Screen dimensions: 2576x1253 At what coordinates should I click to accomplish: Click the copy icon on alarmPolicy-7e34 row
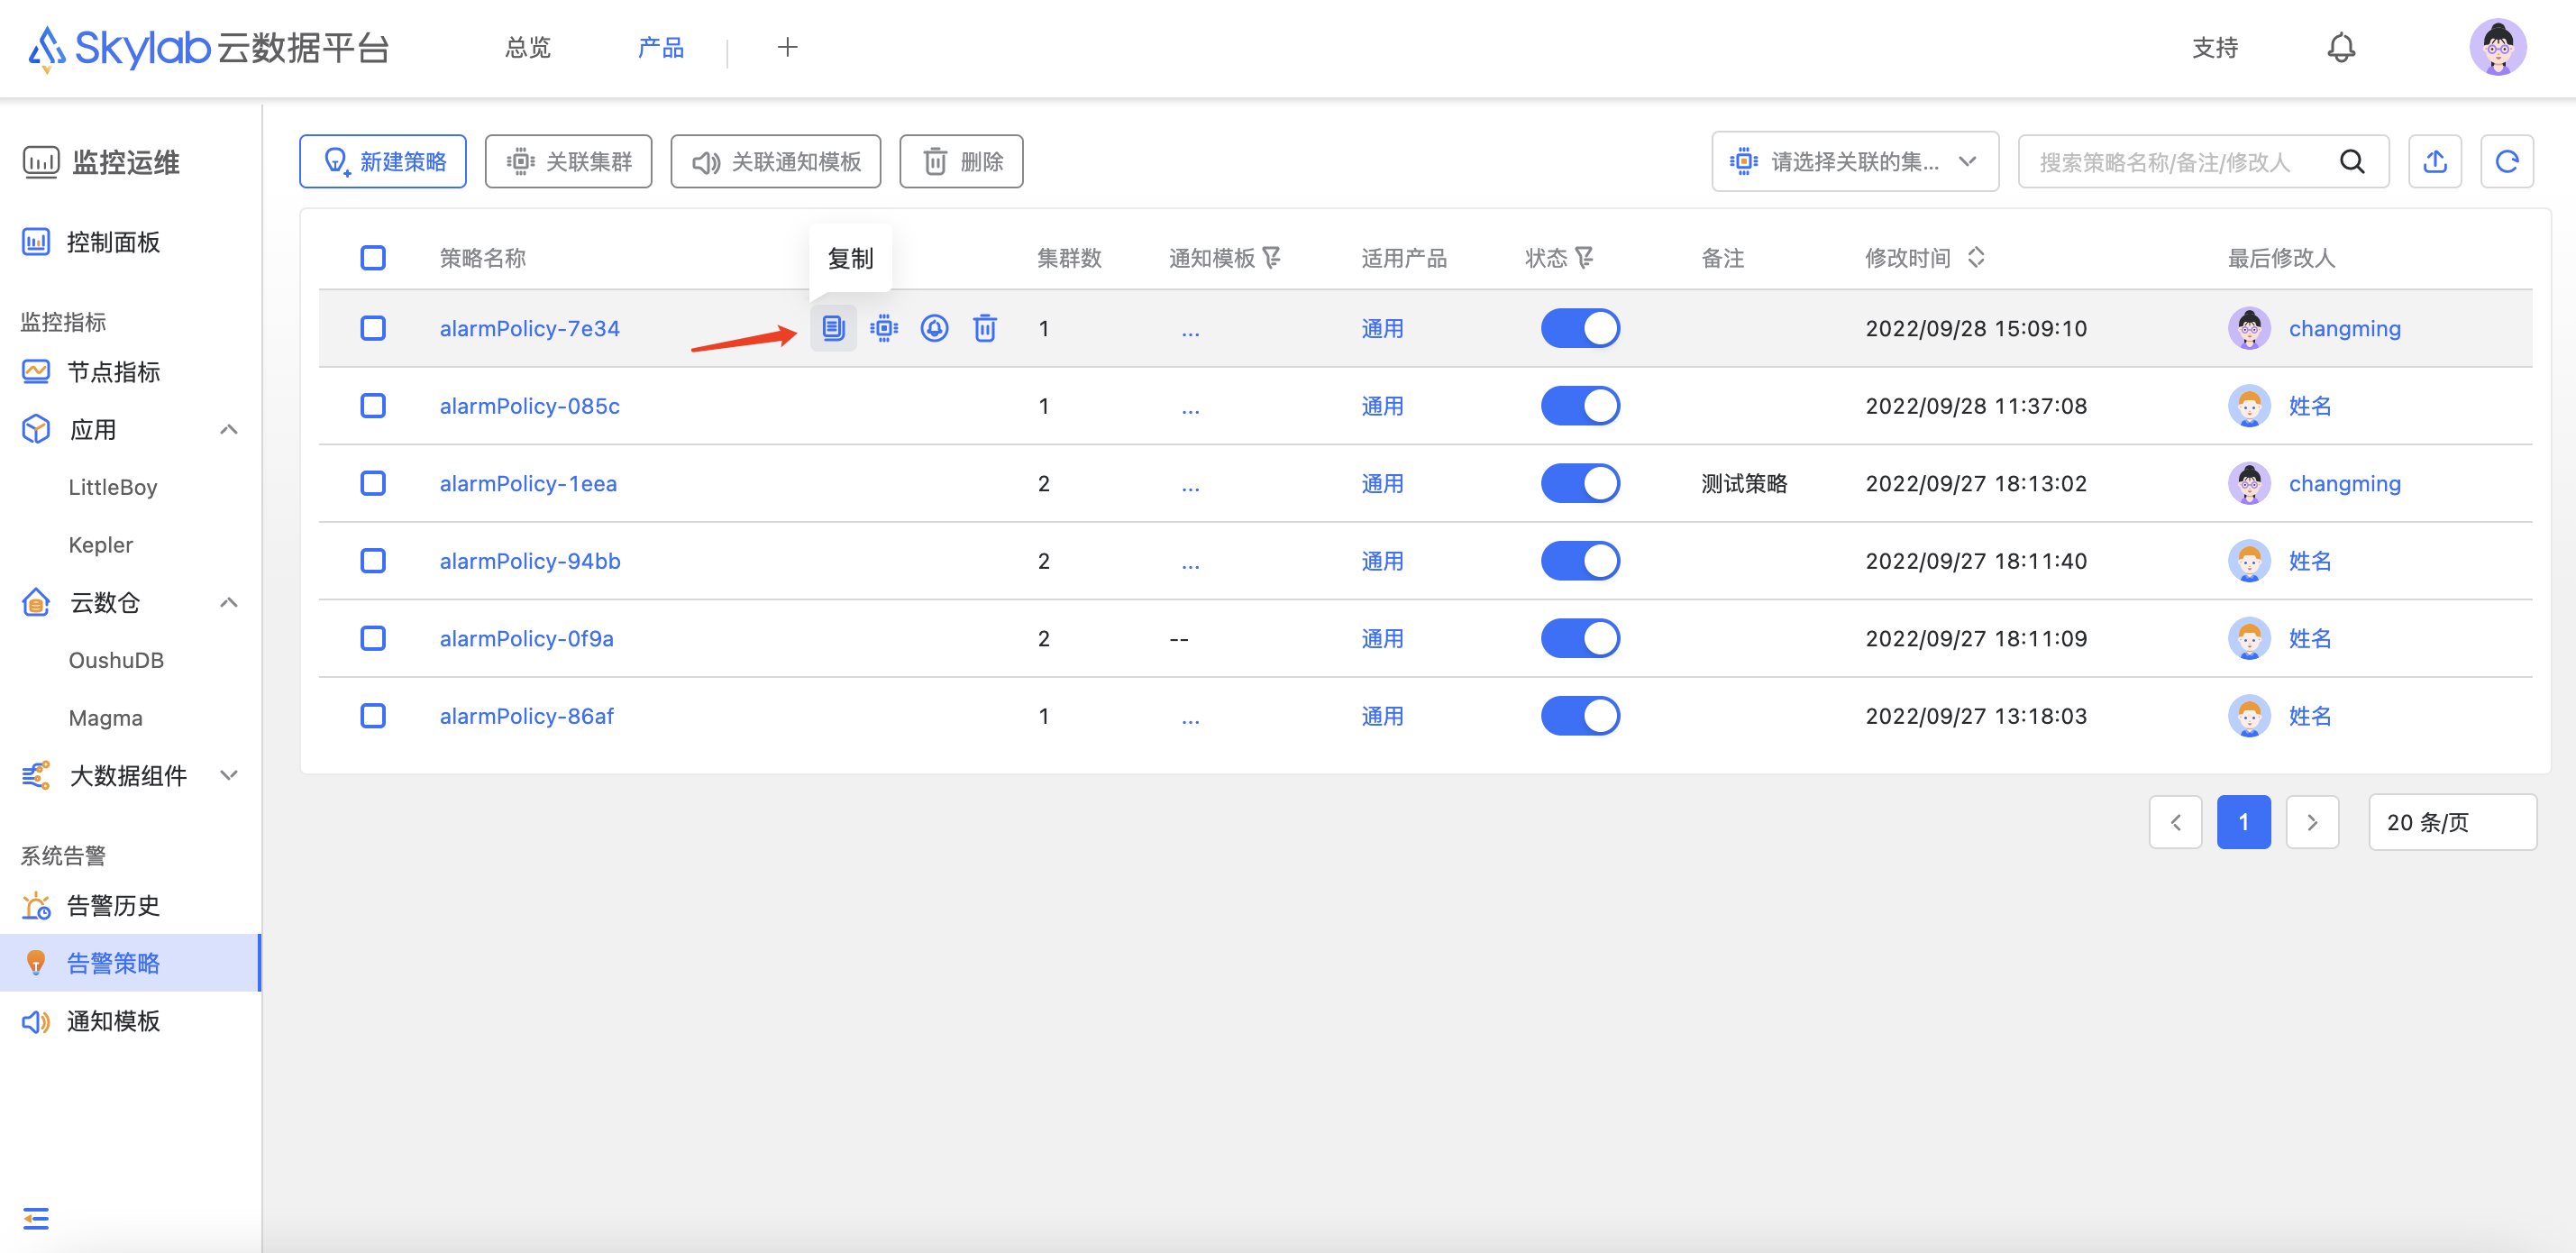point(833,328)
